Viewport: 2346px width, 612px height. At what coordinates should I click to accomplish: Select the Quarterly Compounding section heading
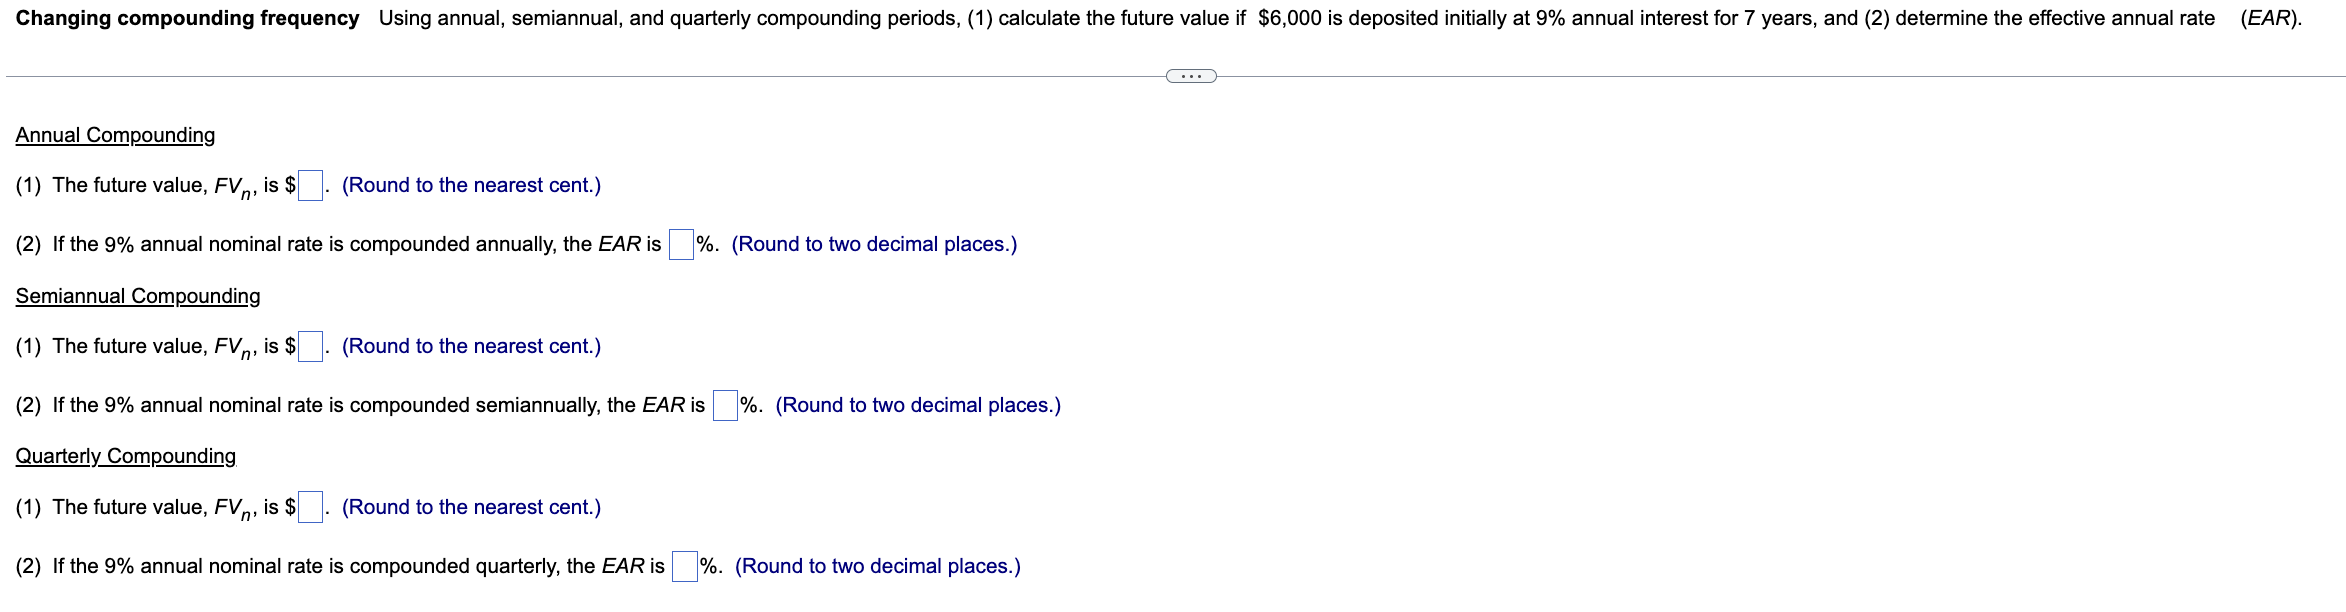(x=124, y=456)
